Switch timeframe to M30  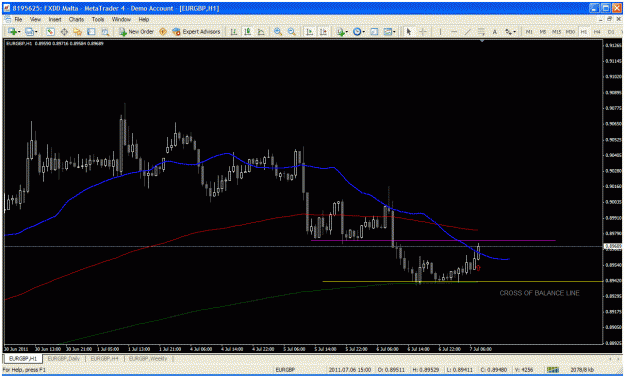tap(570, 31)
